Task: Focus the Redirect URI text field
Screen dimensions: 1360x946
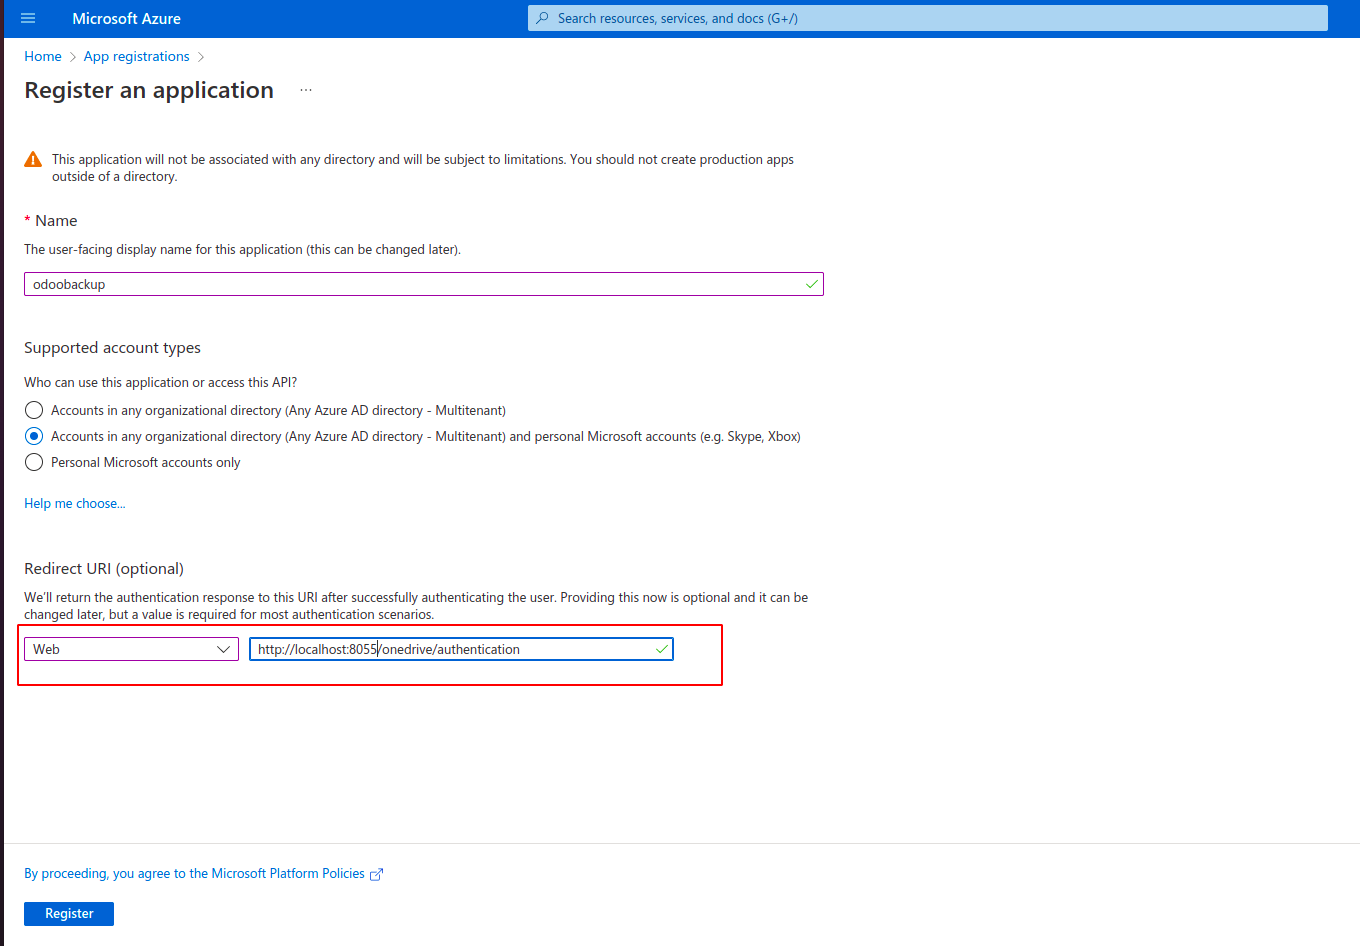Action: (x=450, y=650)
